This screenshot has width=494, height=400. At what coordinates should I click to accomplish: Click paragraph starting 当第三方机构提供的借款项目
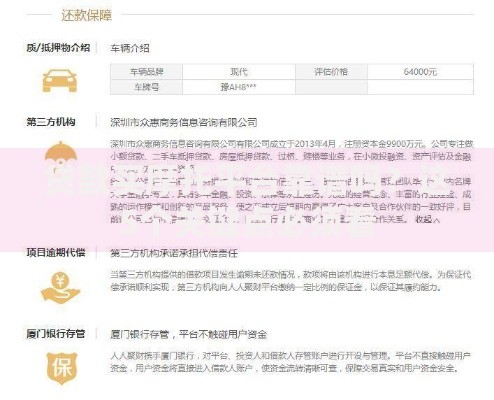pos(291,281)
